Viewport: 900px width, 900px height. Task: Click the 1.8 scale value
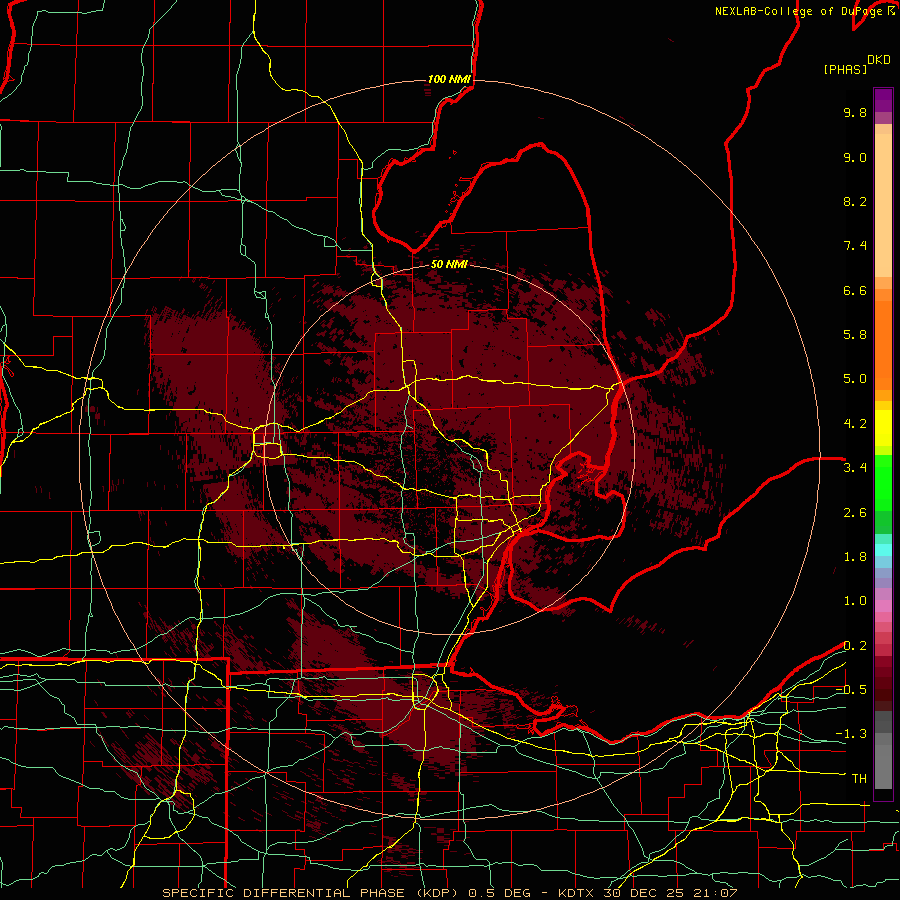(855, 557)
